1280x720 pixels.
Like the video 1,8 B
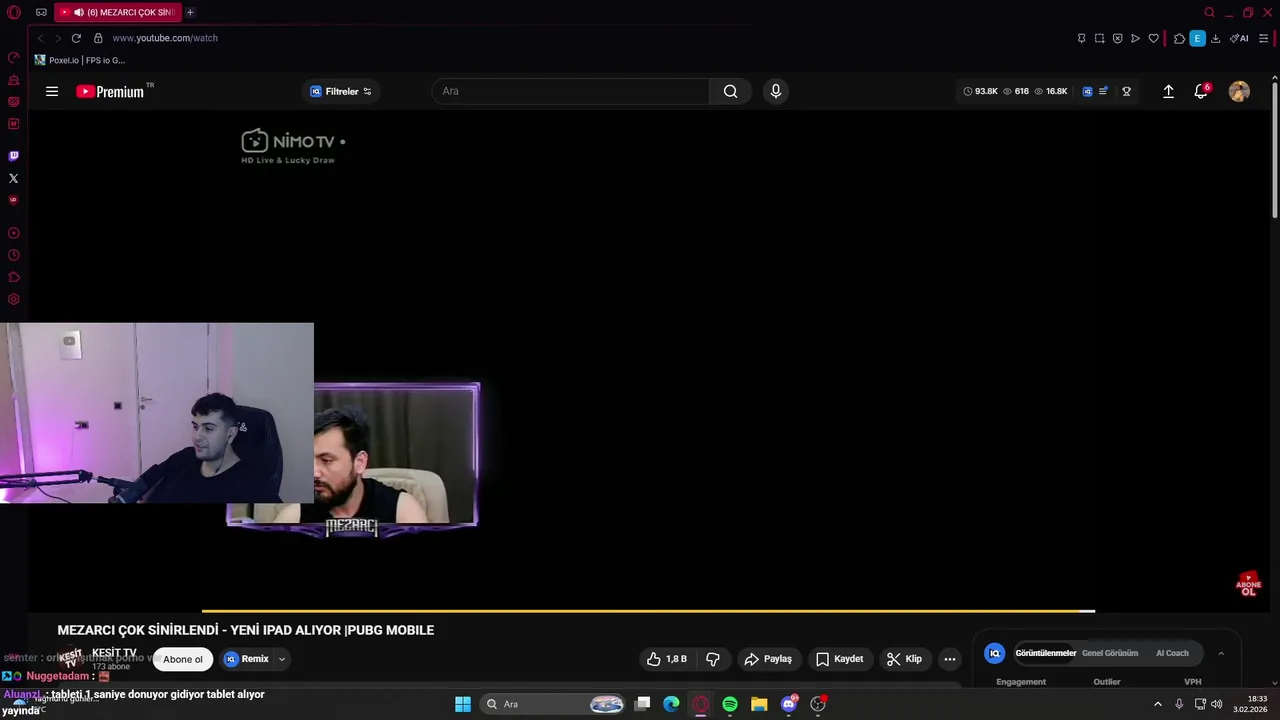[667, 659]
